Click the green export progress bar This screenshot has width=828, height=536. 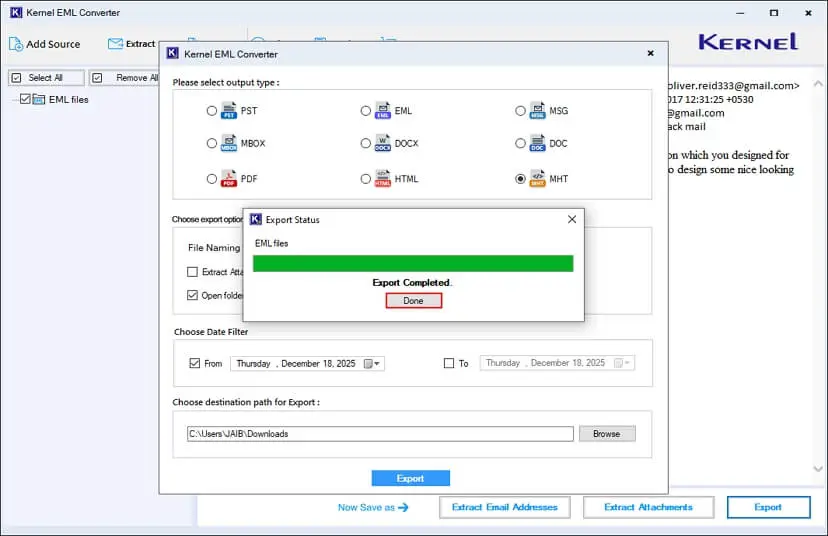[x=413, y=264]
